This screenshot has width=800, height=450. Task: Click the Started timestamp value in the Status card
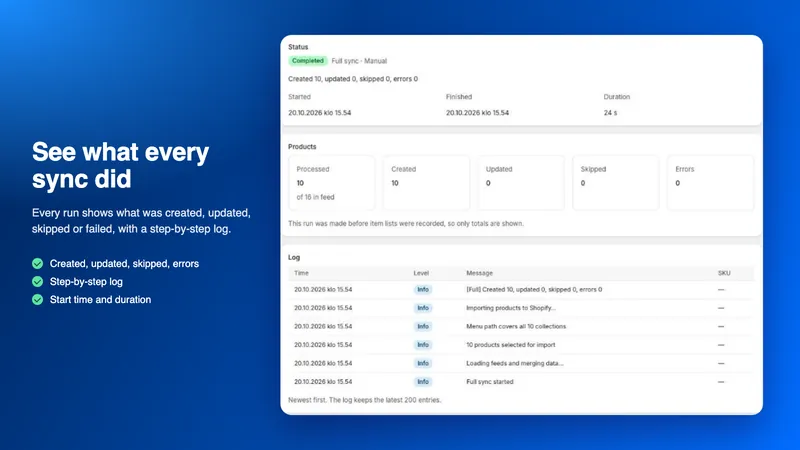[x=319, y=113]
